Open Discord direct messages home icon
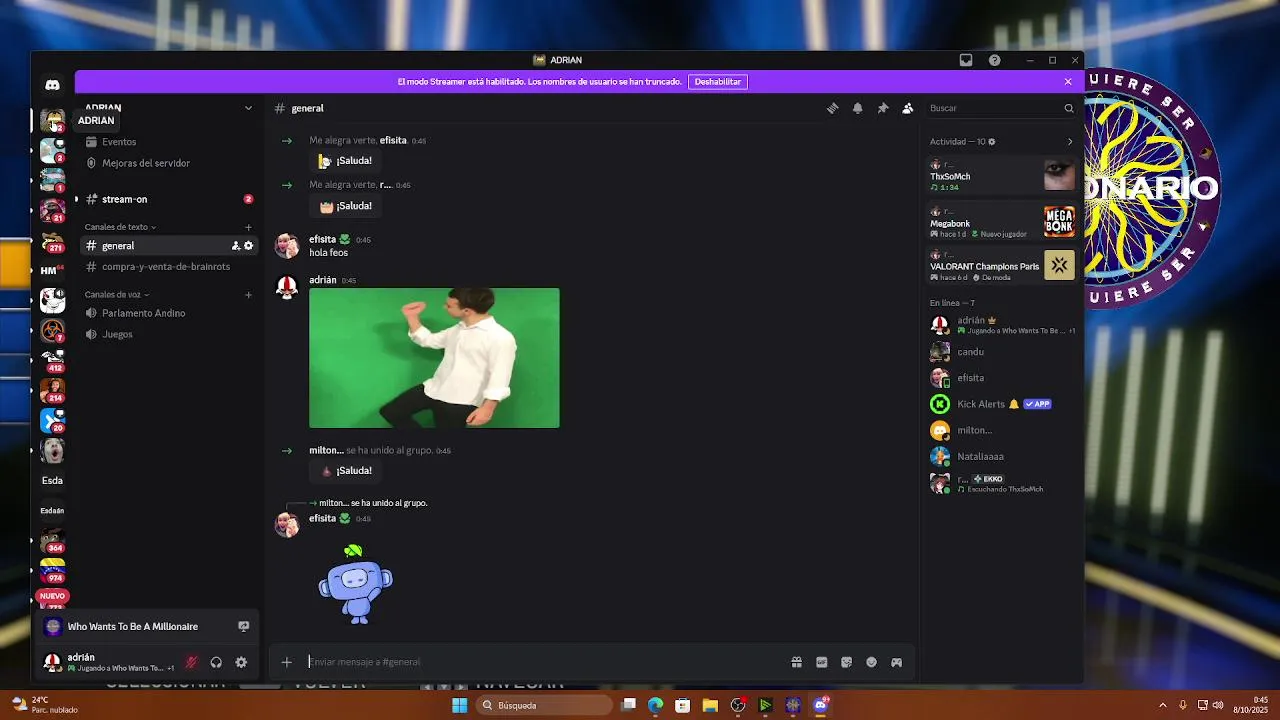Screen dimensions: 1280x720 click(x=52, y=85)
